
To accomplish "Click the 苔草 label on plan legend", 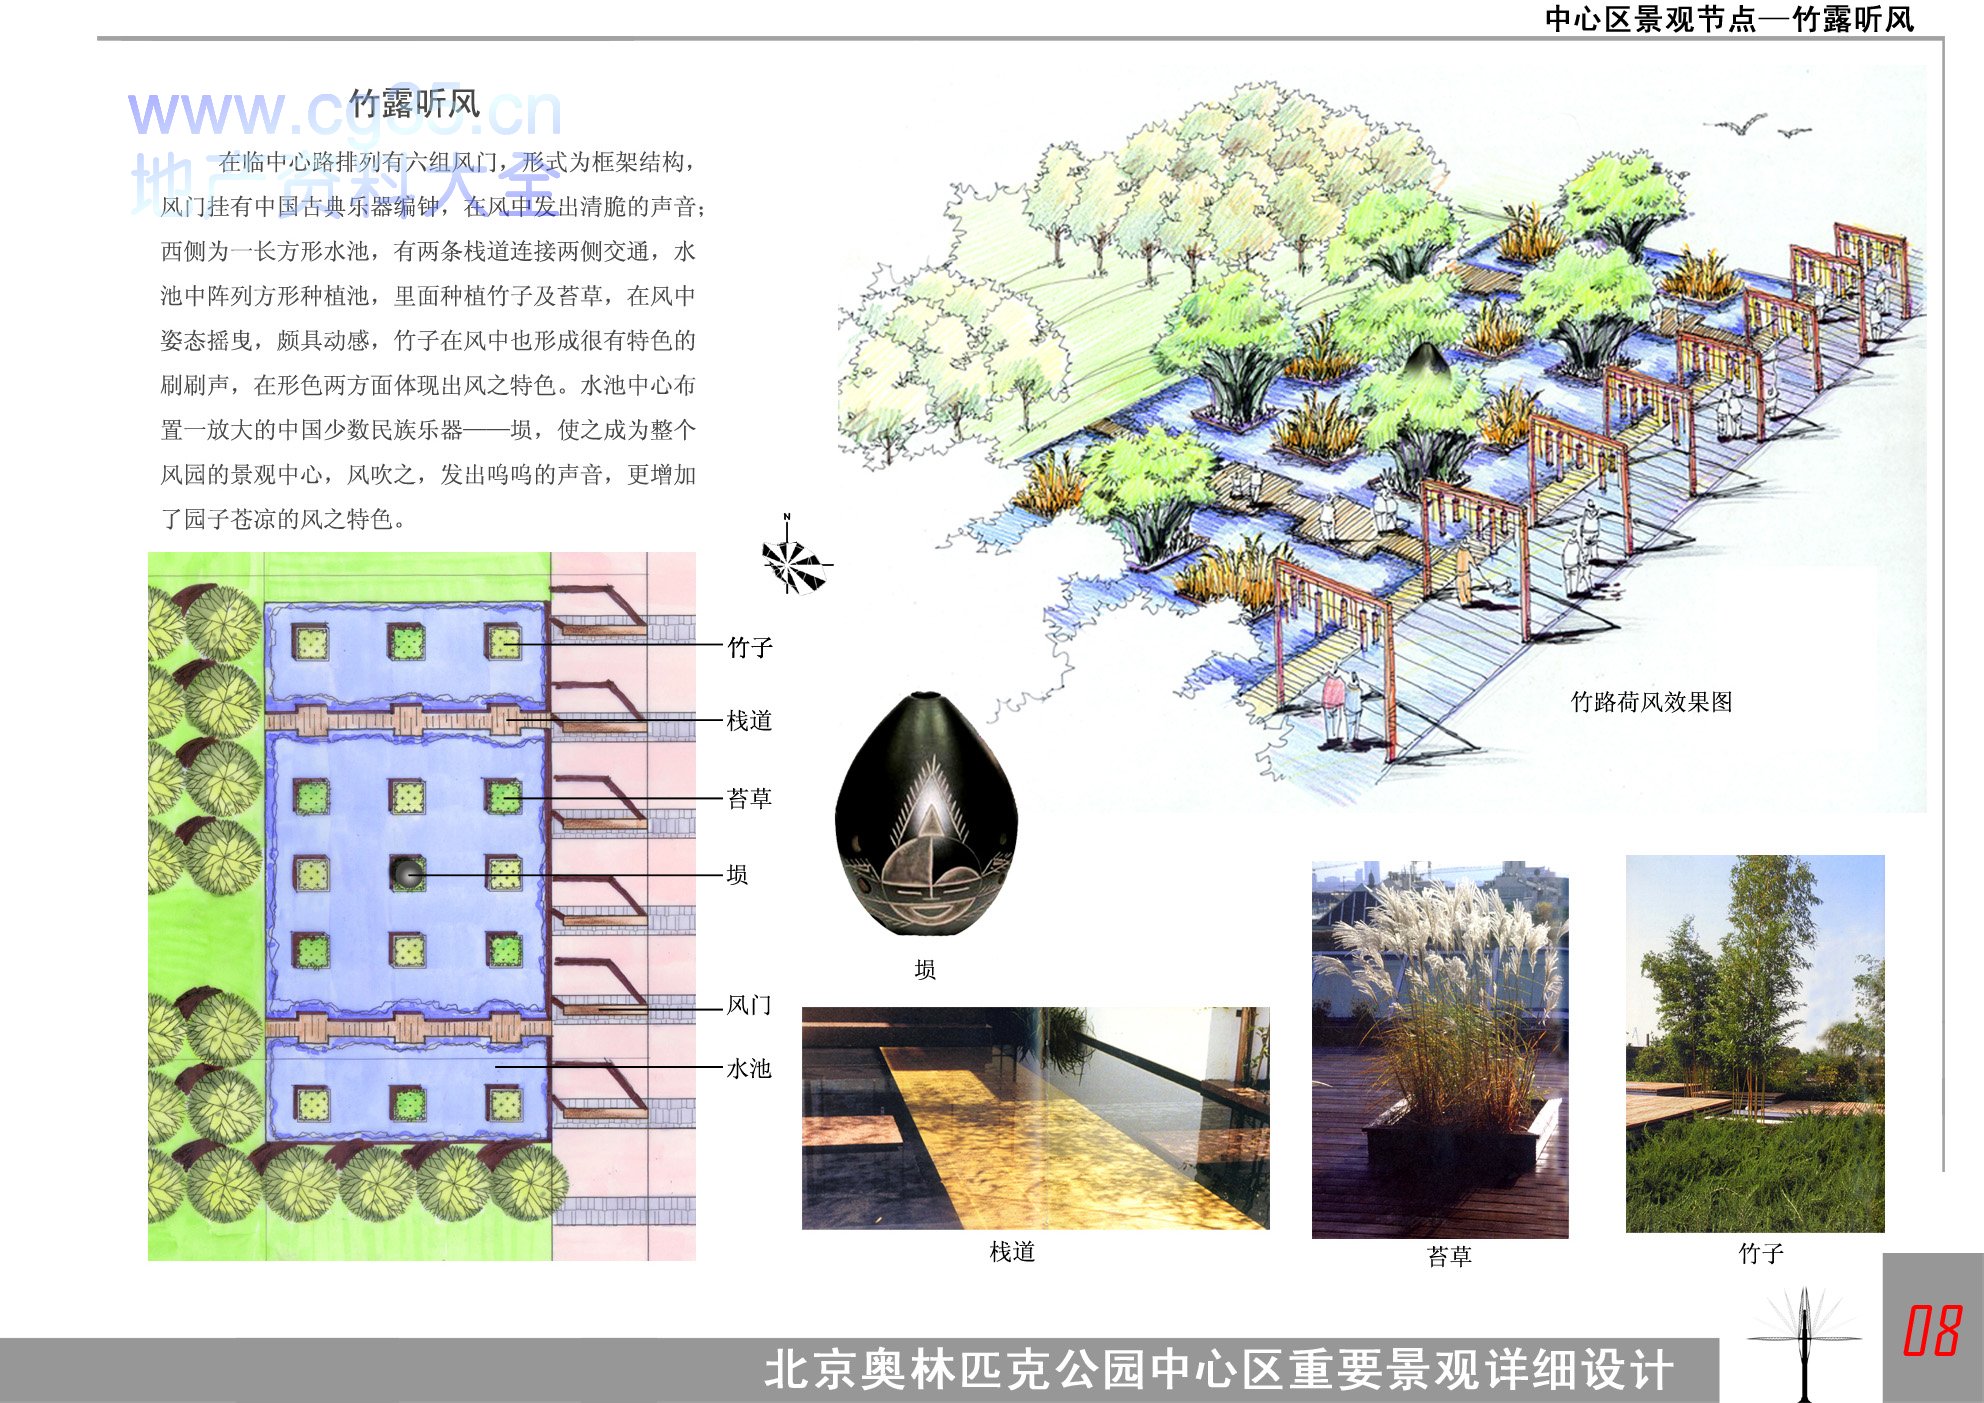I will 749,798.
